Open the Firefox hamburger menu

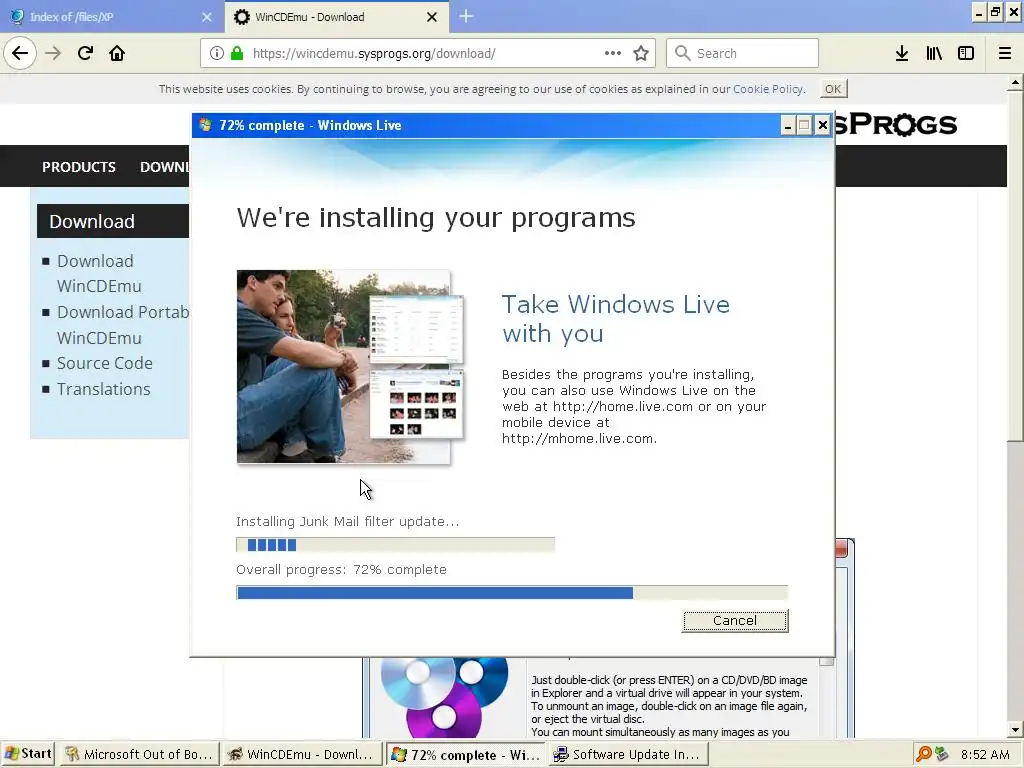[1005, 54]
